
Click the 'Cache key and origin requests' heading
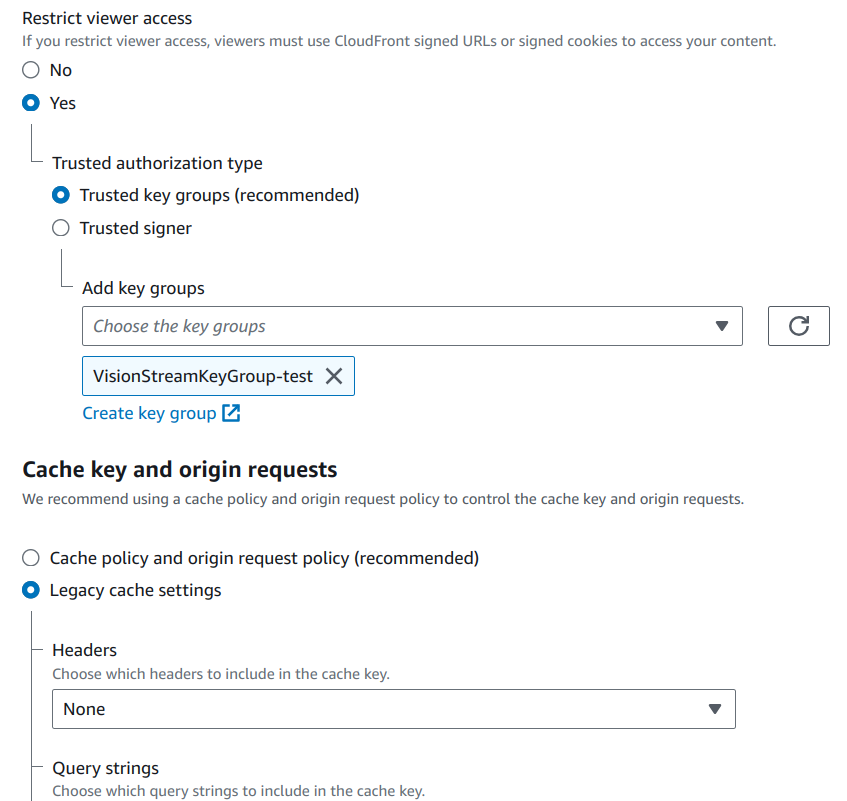[179, 469]
